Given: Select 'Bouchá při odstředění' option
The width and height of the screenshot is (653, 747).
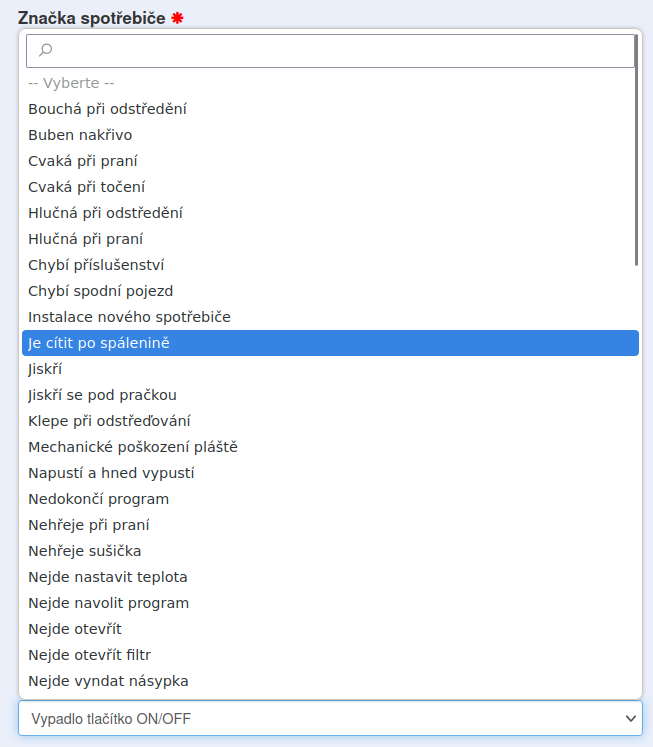Looking at the screenshot, I should 107,109.
